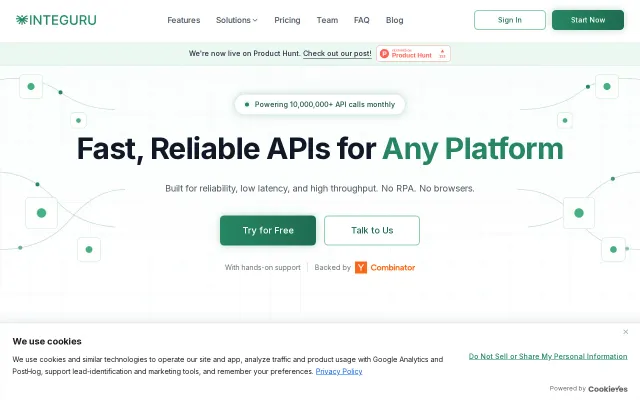Go to the Pricing page
640x400 pixels.
click(x=287, y=20)
